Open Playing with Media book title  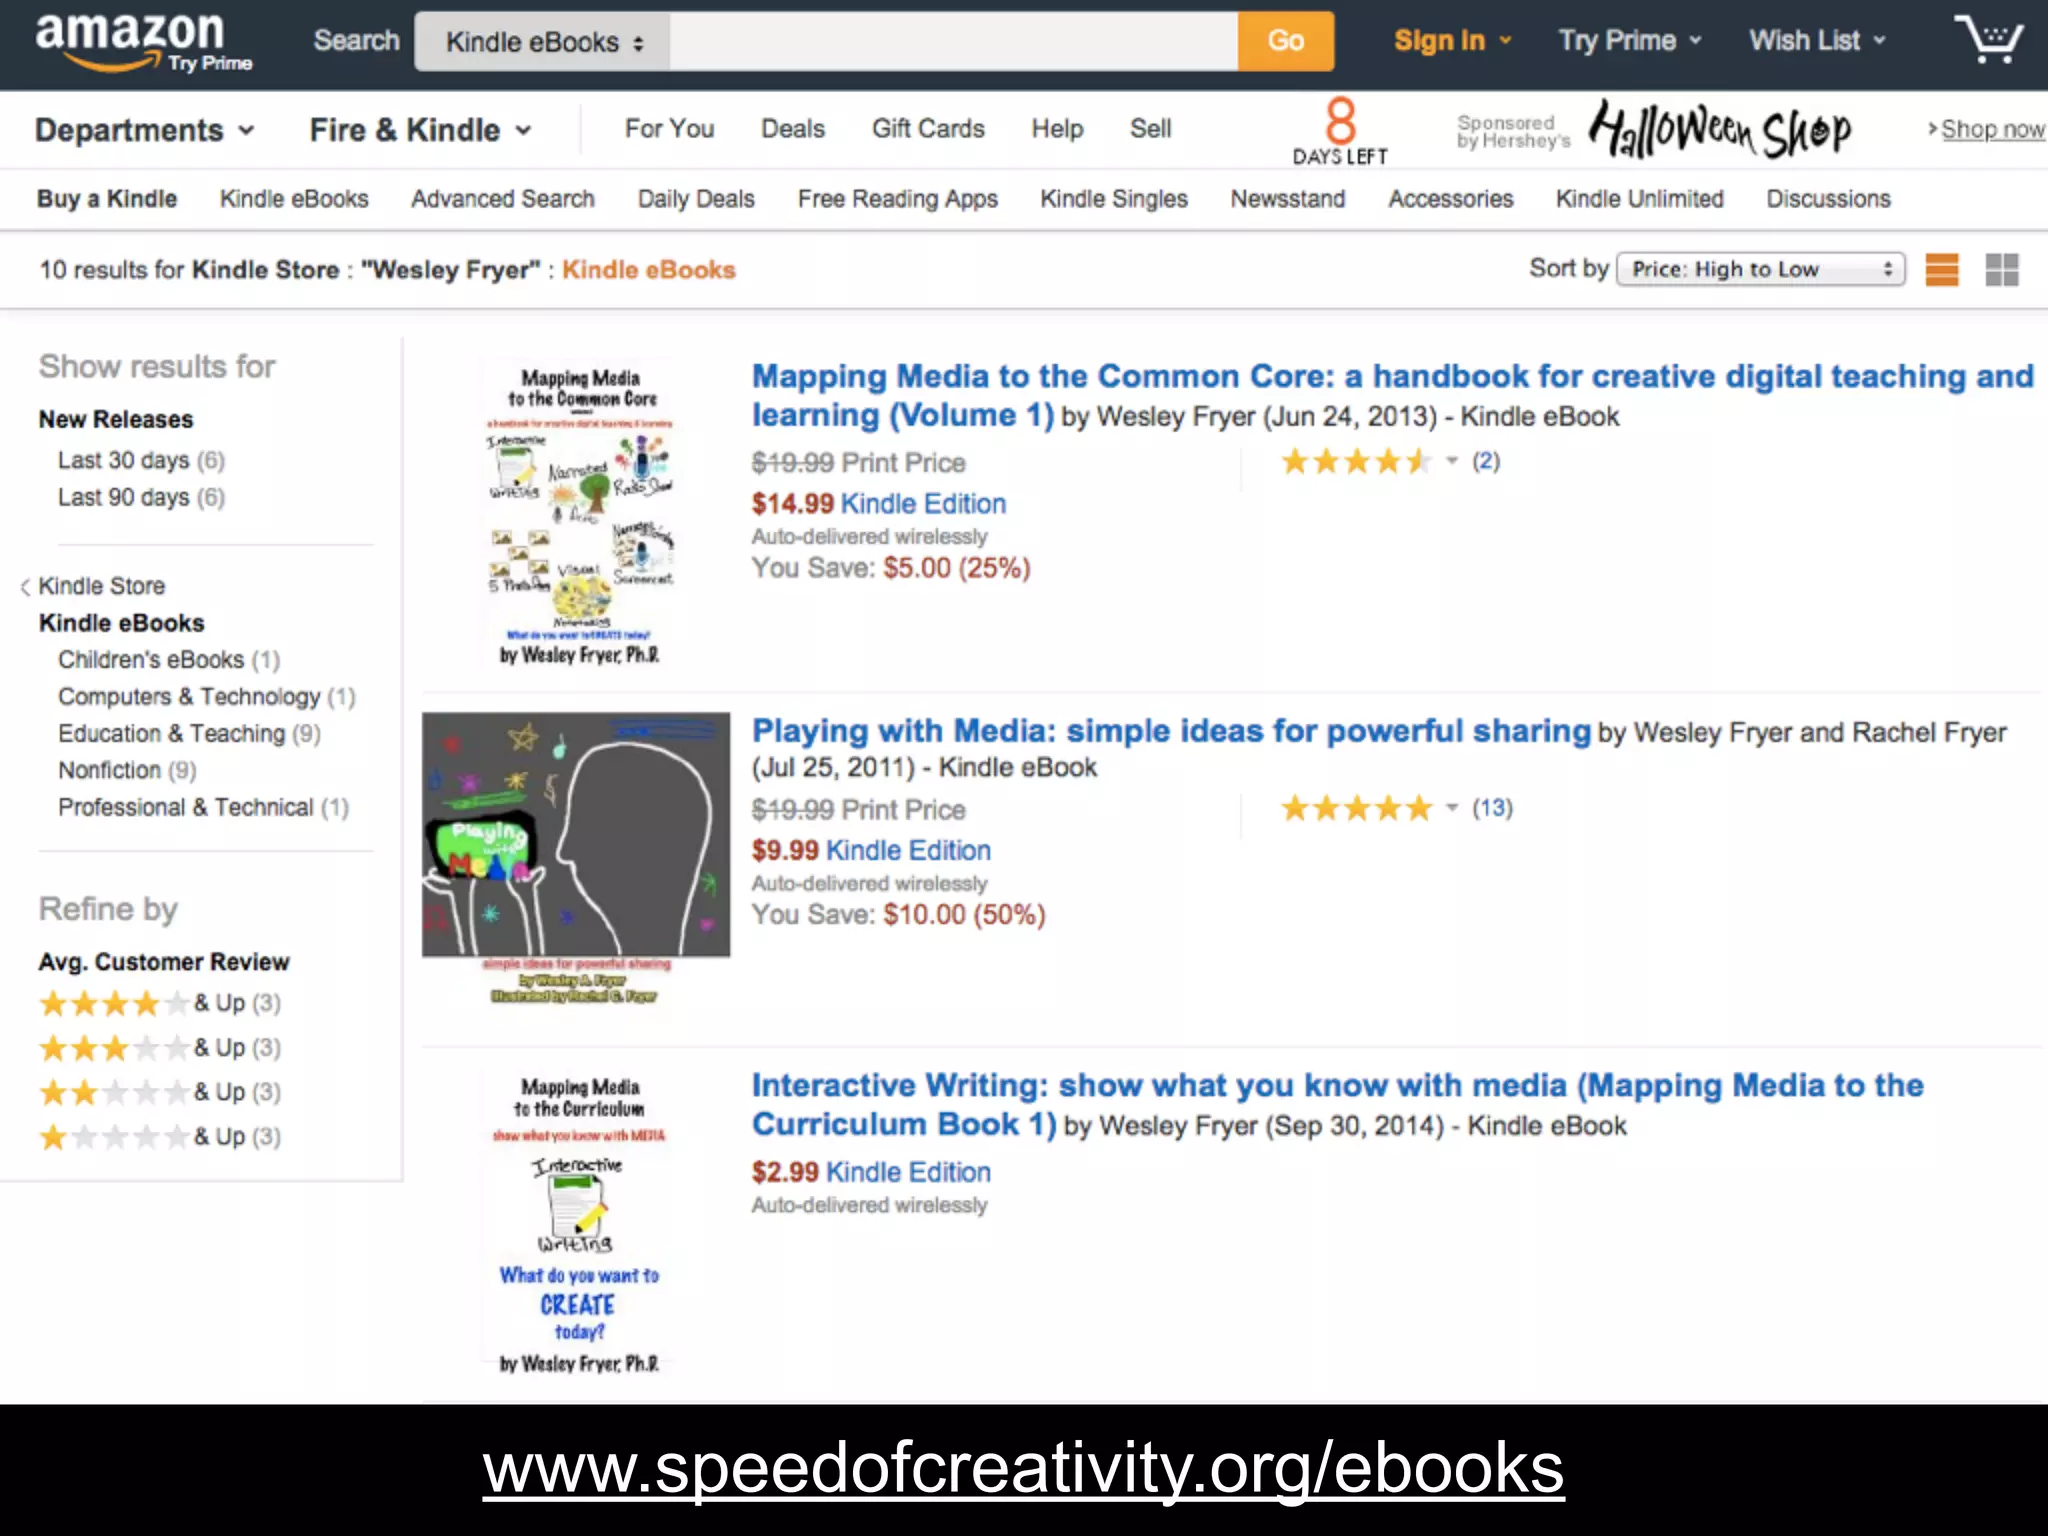pos(1171,731)
